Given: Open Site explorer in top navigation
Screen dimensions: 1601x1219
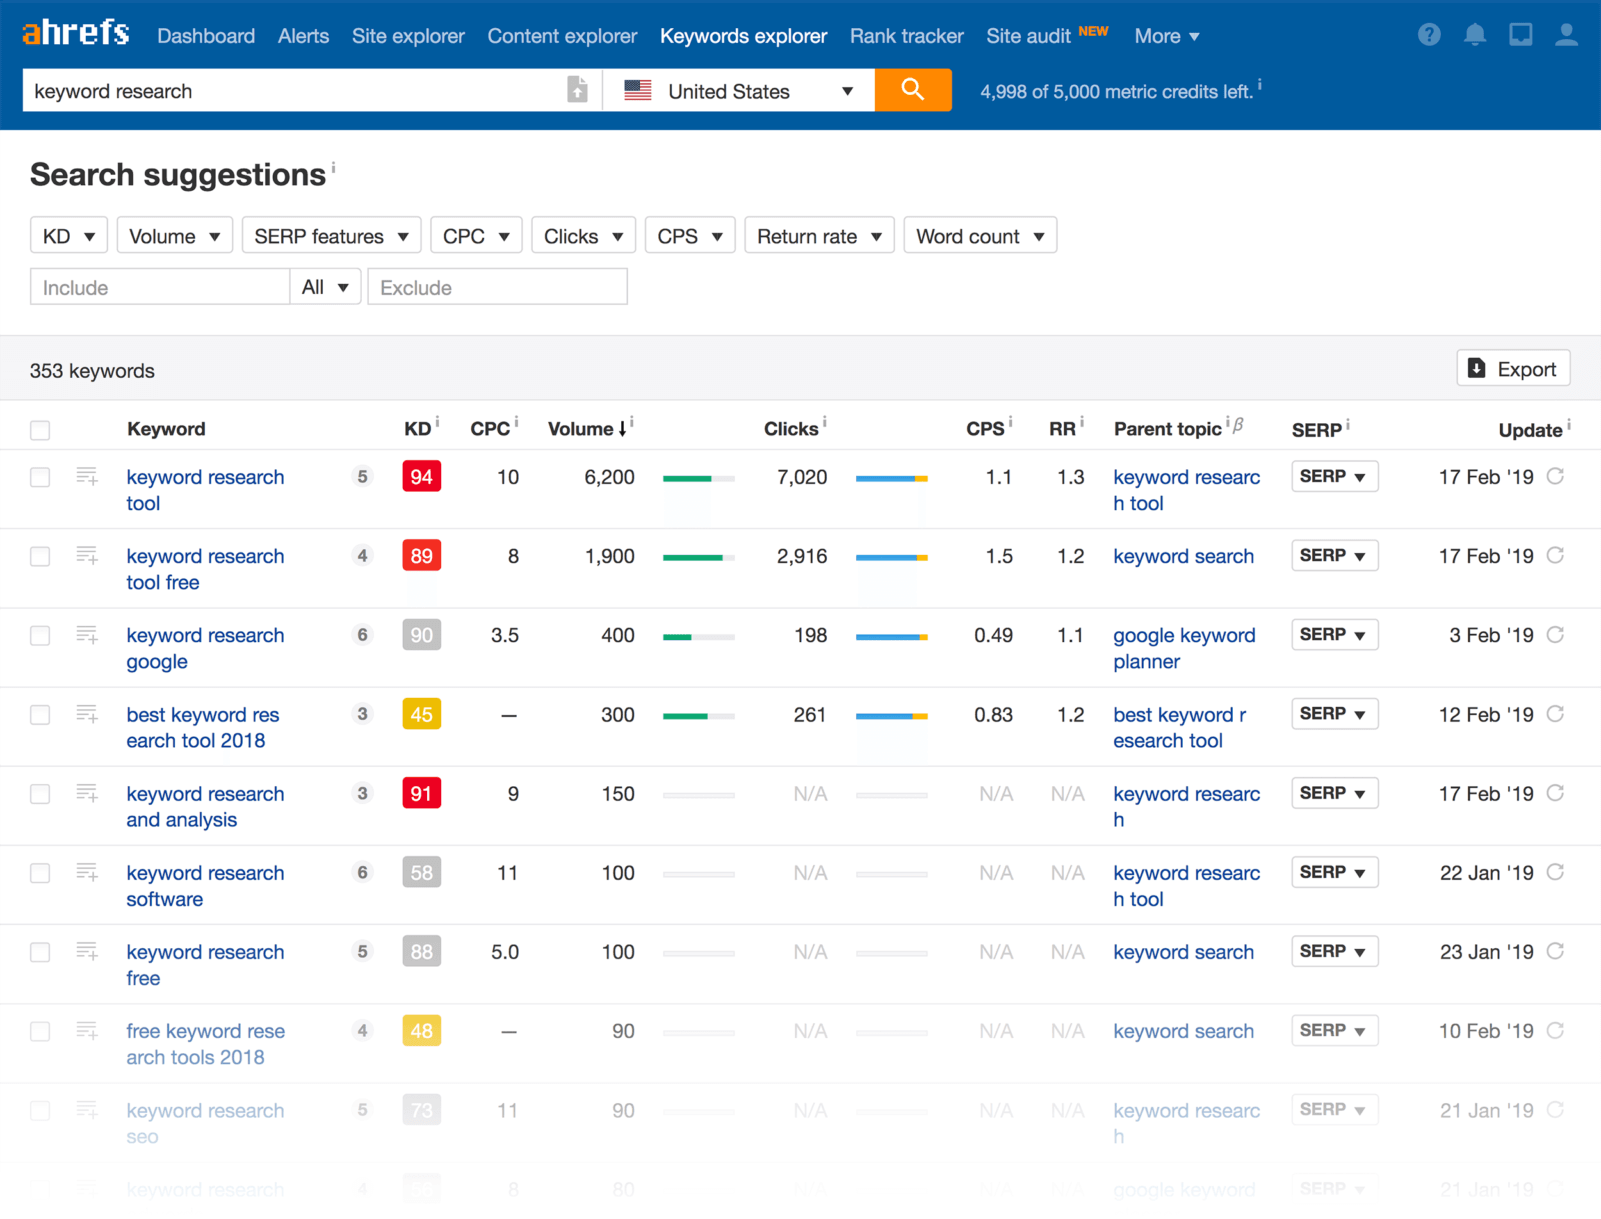Looking at the screenshot, I should pos(408,36).
